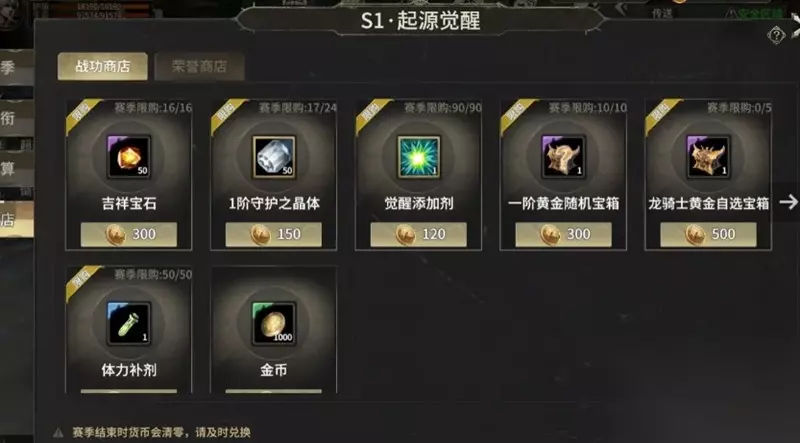Select the 吉祥宝石 orange gem icon
800x443 pixels.
point(129,157)
